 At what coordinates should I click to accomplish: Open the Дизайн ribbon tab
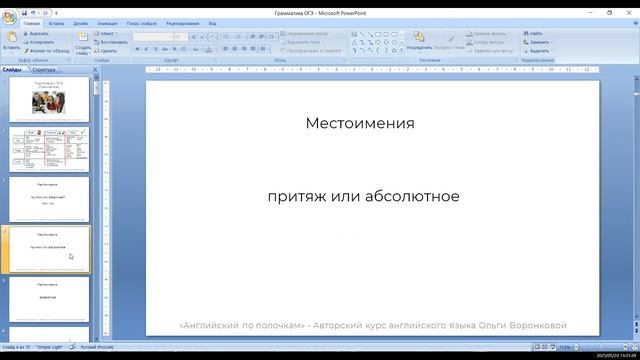click(x=80, y=24)
